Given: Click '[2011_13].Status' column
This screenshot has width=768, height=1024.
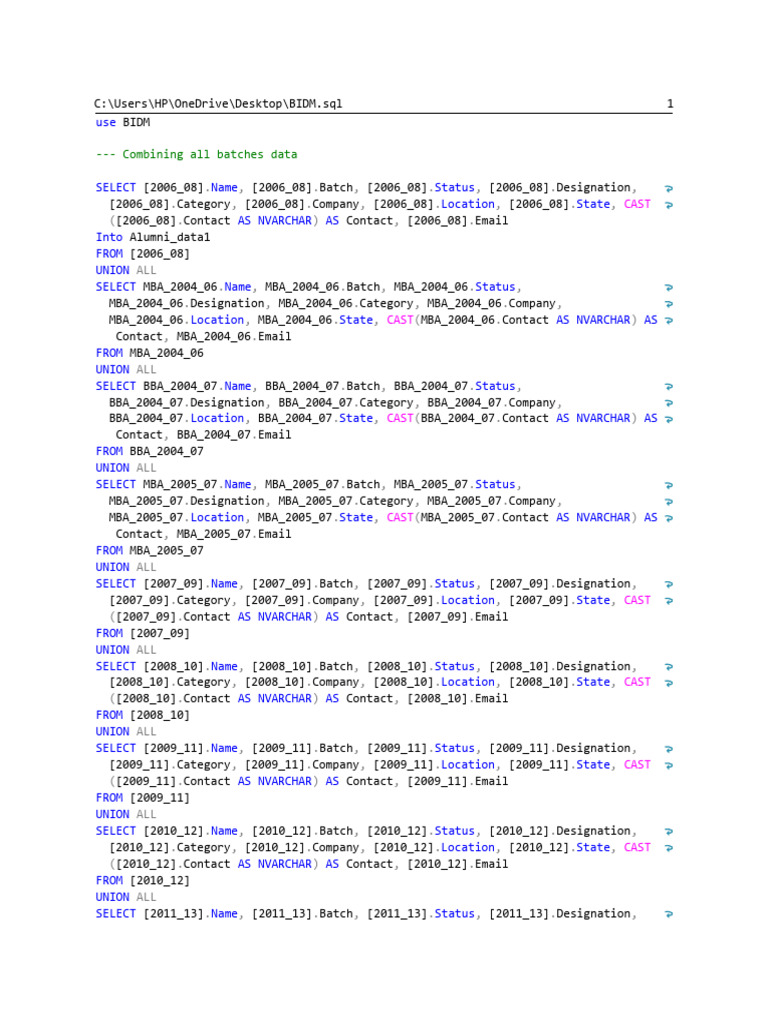Looking at the screenshot, I should 421,914.
